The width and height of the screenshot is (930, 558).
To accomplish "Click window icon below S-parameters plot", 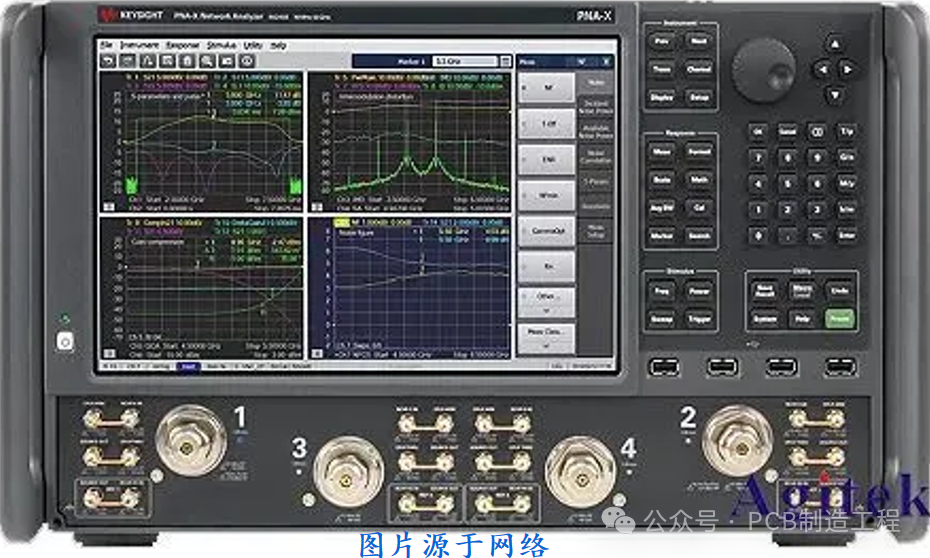I will [x=109, y=207].
